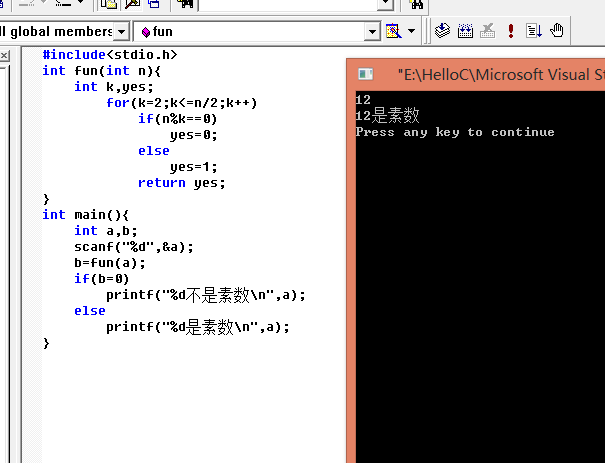Close the workspace panel with x
This screenshot has width=605, height=463.
pyautogui.click(x=4, y=56)
